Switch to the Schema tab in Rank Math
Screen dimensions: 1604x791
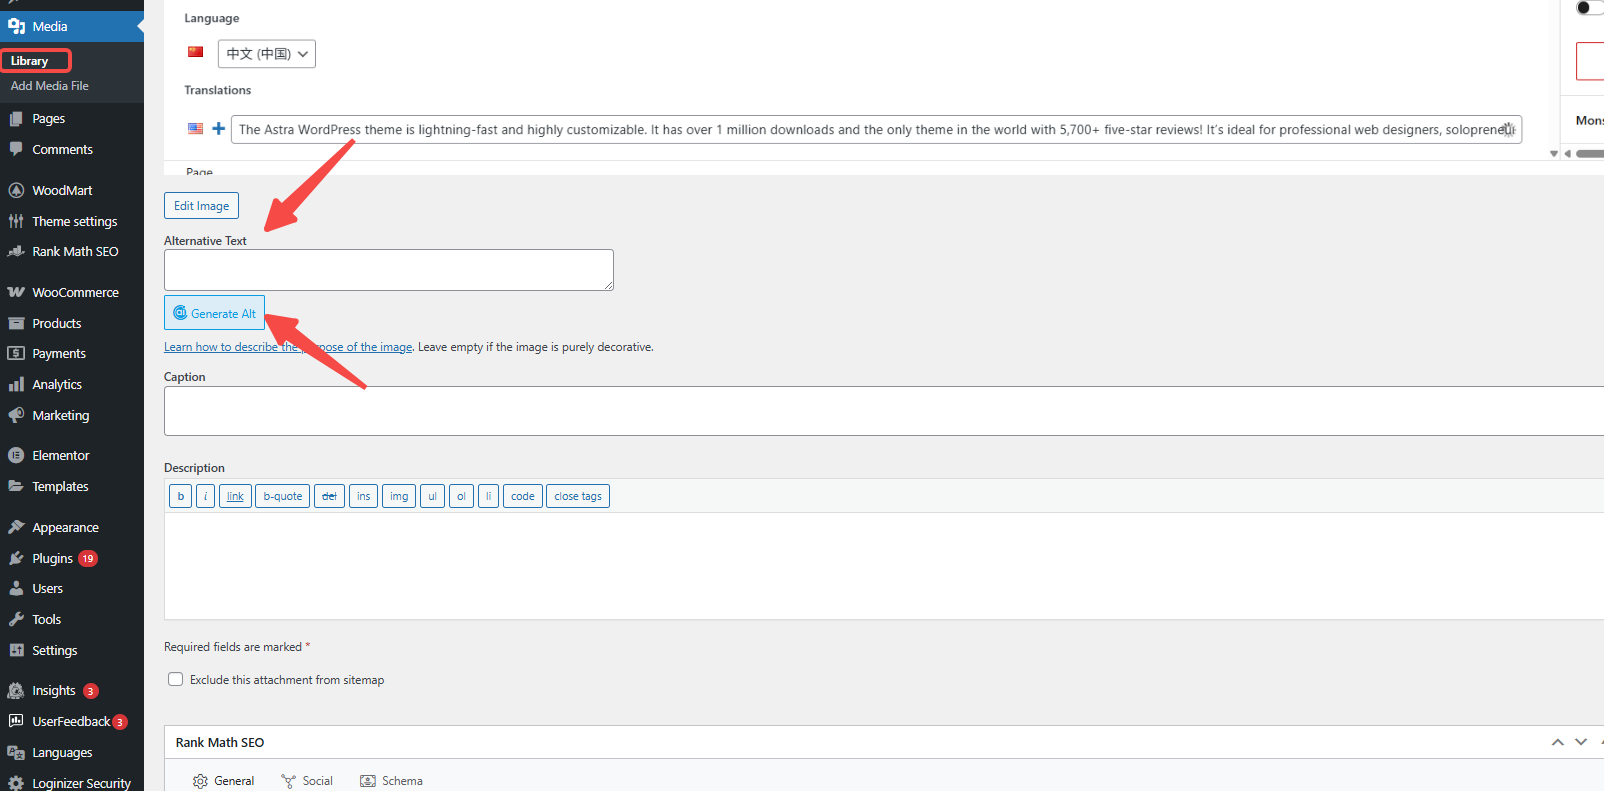392,781
